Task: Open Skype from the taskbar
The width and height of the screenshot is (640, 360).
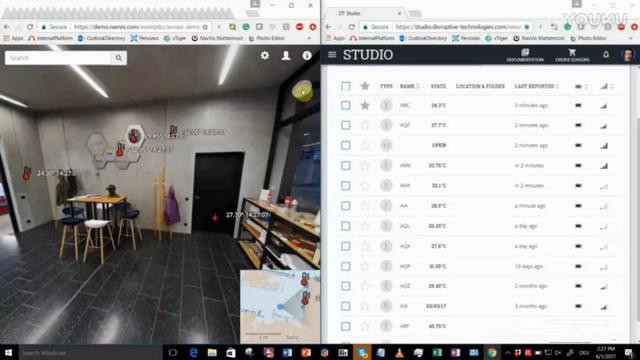Action: click(x=362, y=352)
